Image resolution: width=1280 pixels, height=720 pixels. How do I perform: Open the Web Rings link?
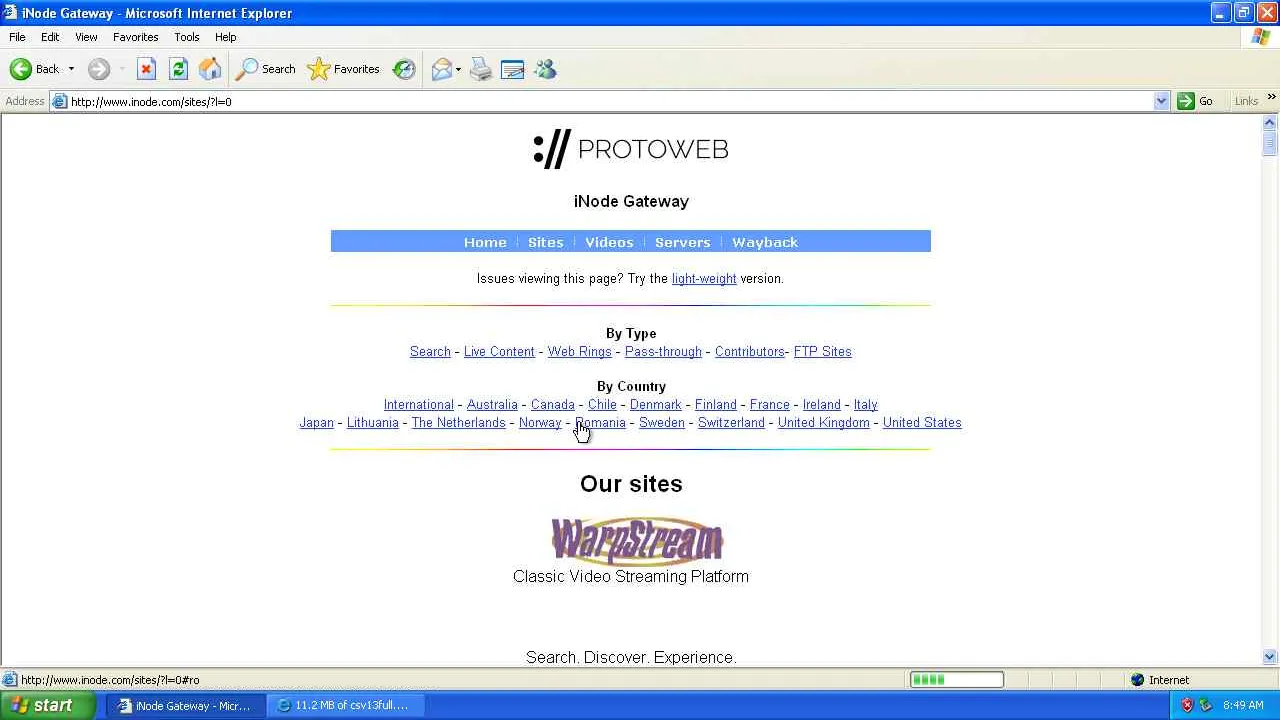click(579, 352)
